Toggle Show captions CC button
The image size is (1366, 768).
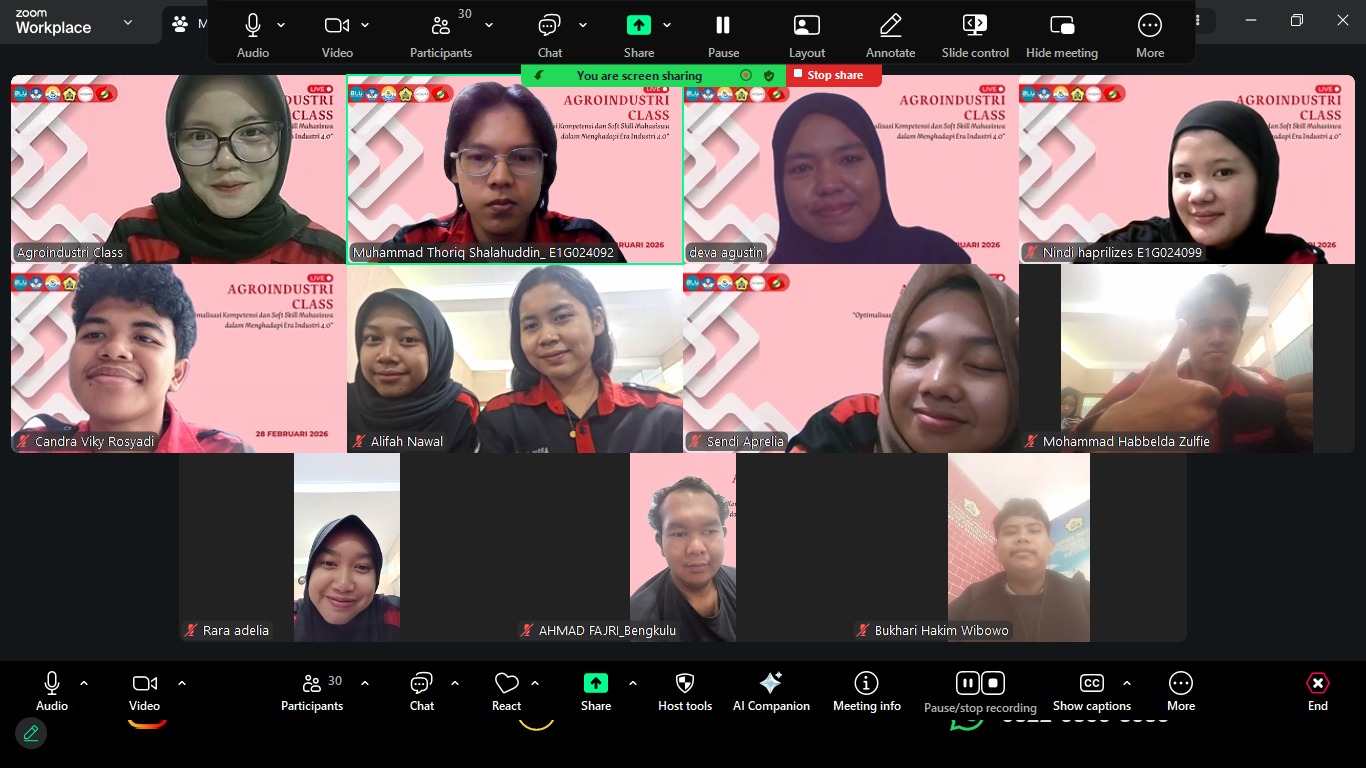(x=1092, y=692)
